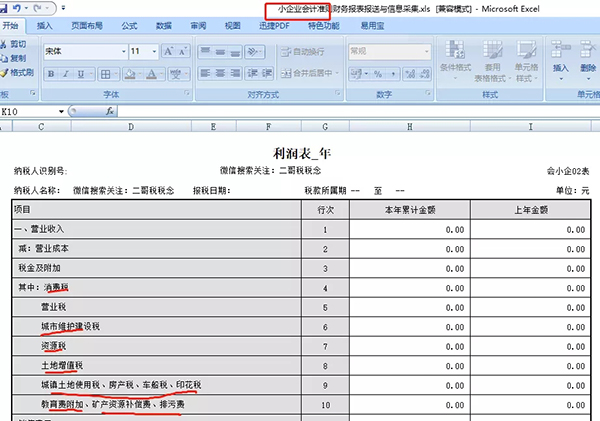Increase font size with the large A icon
This screenshot has width=600, height=421.
(168, 51)
